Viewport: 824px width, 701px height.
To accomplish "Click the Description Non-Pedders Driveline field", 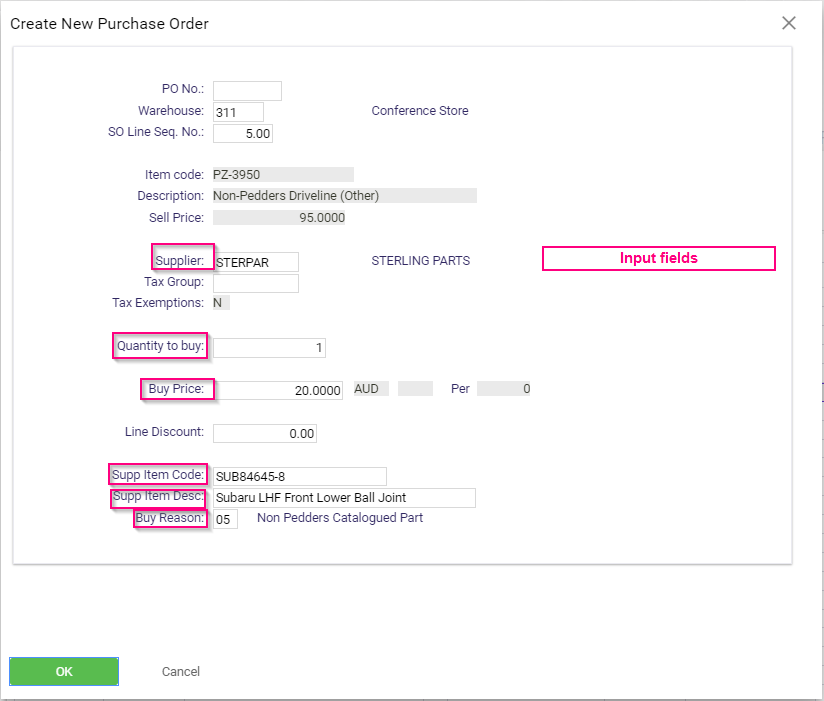I will coord(345,195).
